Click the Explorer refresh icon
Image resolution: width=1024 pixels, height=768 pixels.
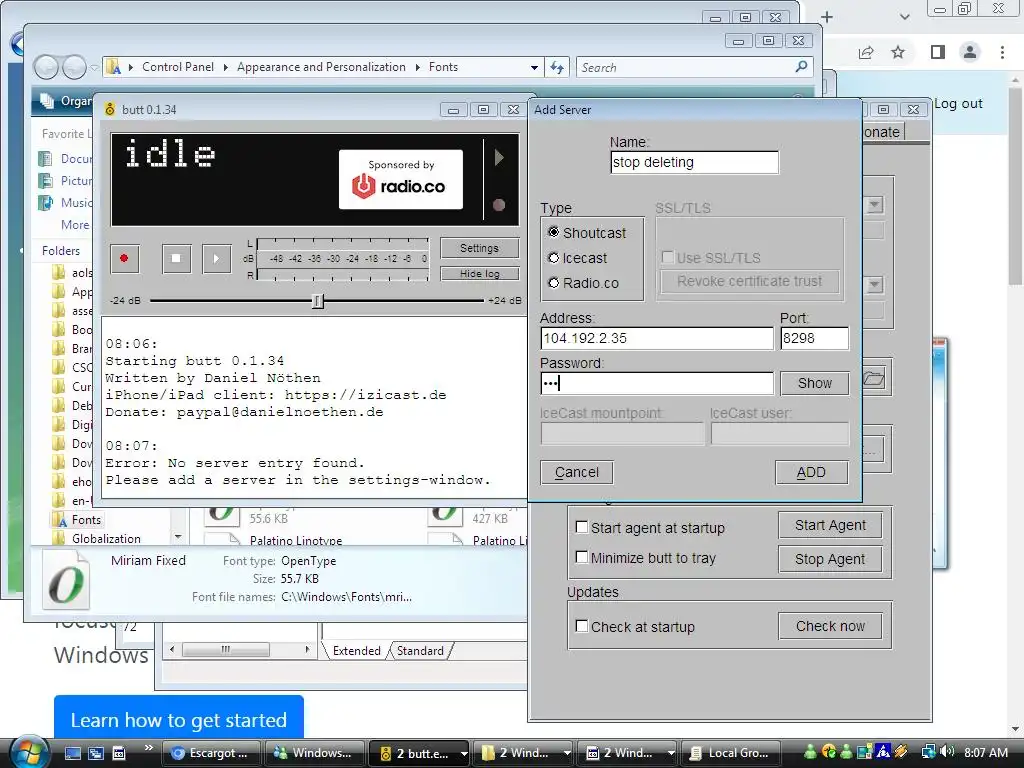(556, 67)
